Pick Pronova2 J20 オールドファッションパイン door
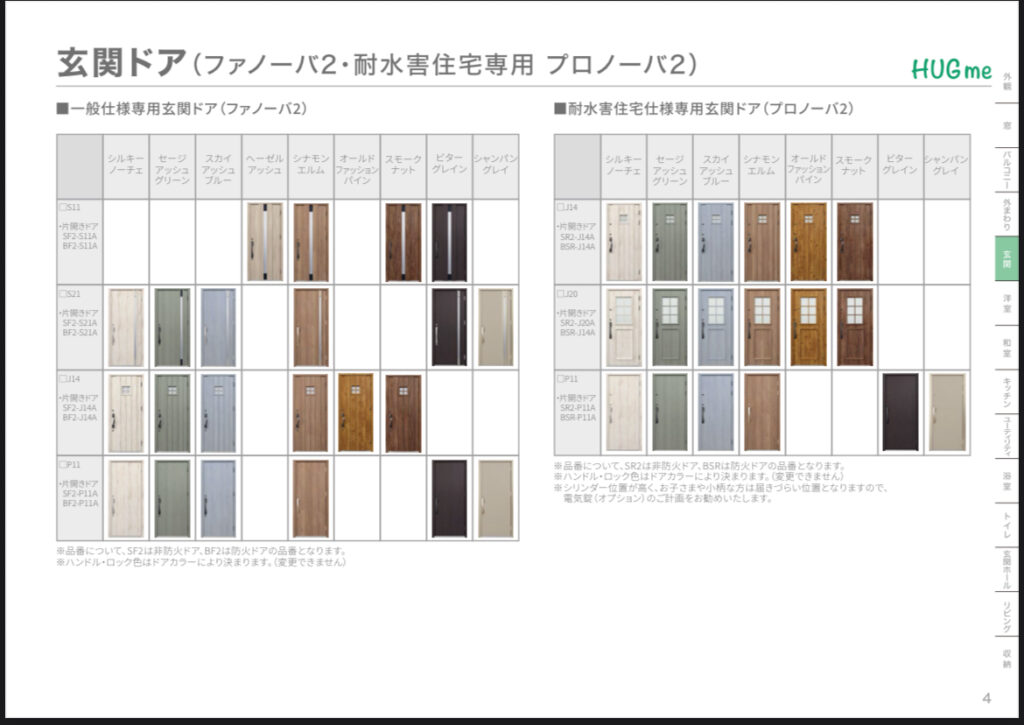 [808, 327]
